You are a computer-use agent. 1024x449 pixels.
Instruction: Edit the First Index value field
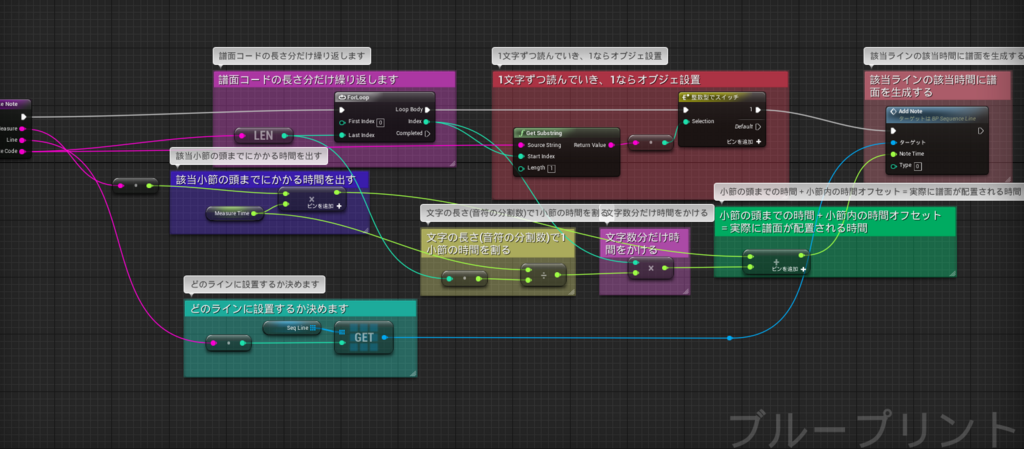380,122
